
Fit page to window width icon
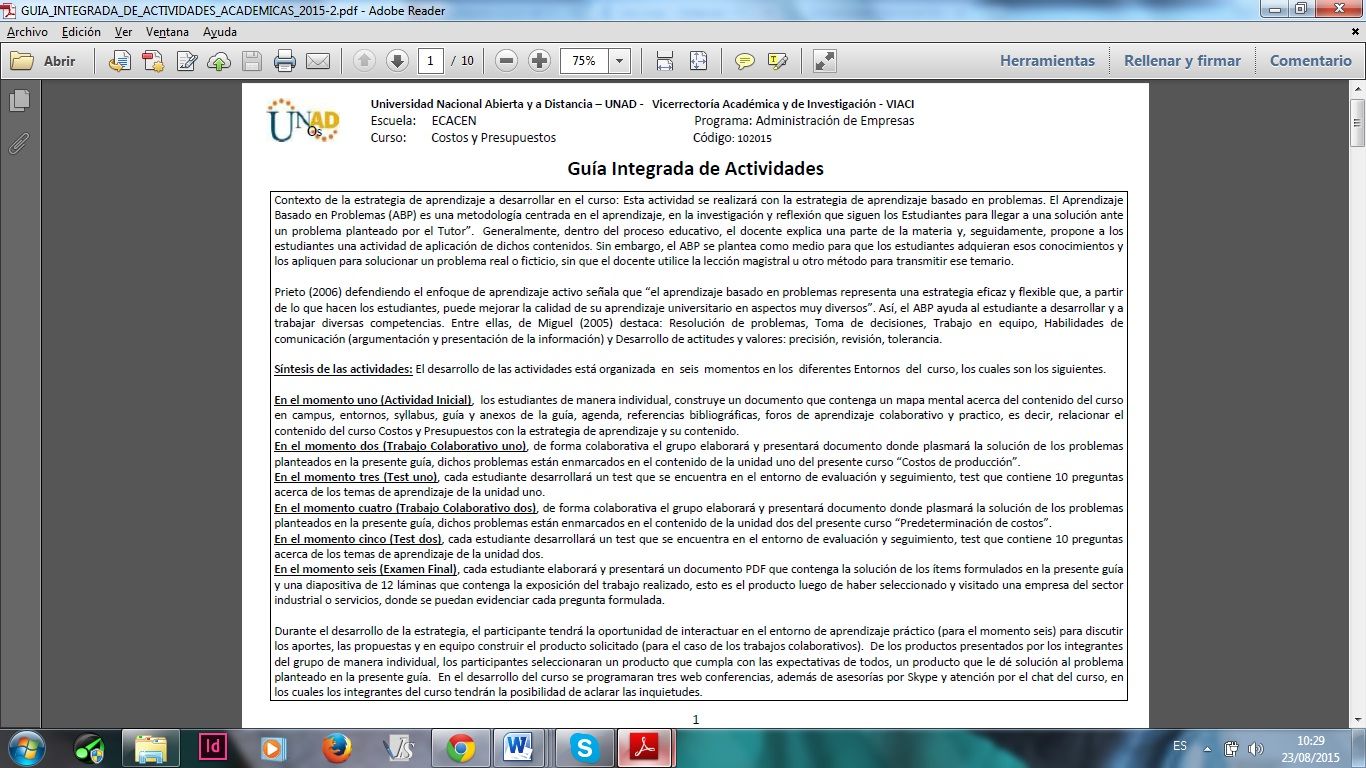tap(665, 61)
